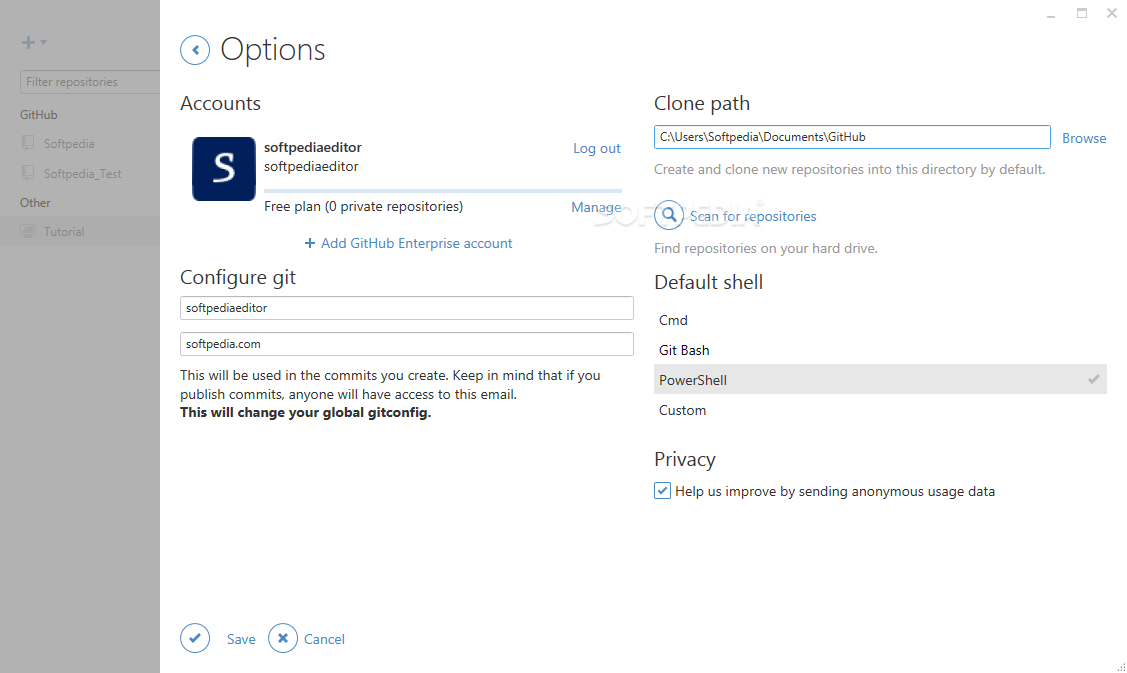
Task: Edit the git email field softpedia.com
Action: 407,344
